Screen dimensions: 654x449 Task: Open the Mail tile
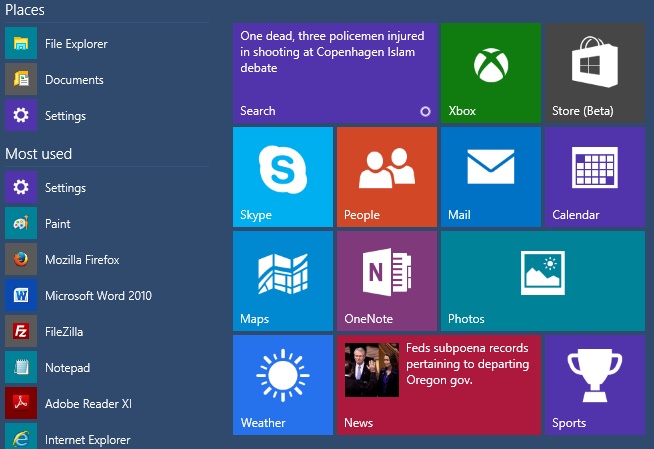pyautogui.click(x=491, y=177)
